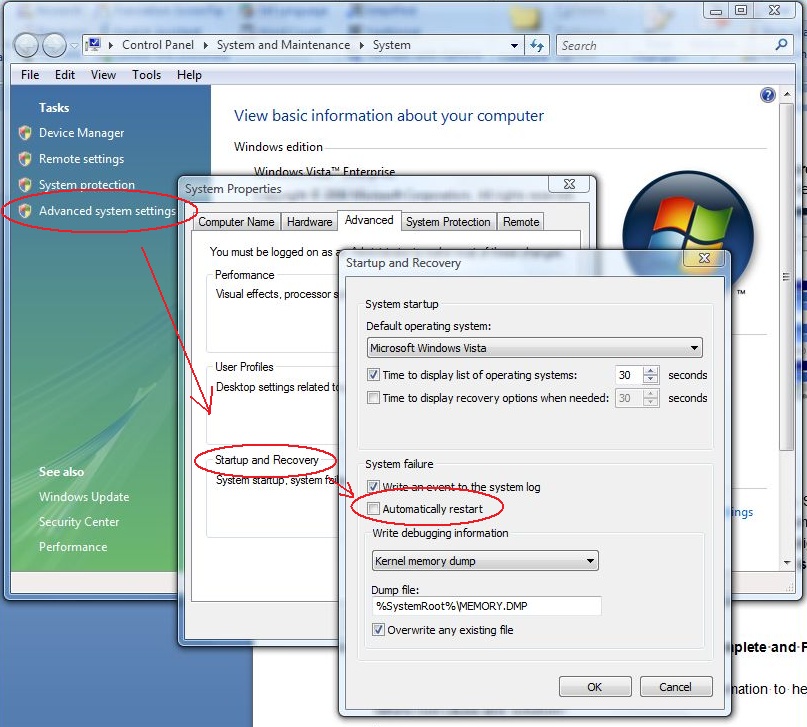This screenshot has width=807, height=727.
Task: Close the System Properties dialog
Action: (569, 184)
